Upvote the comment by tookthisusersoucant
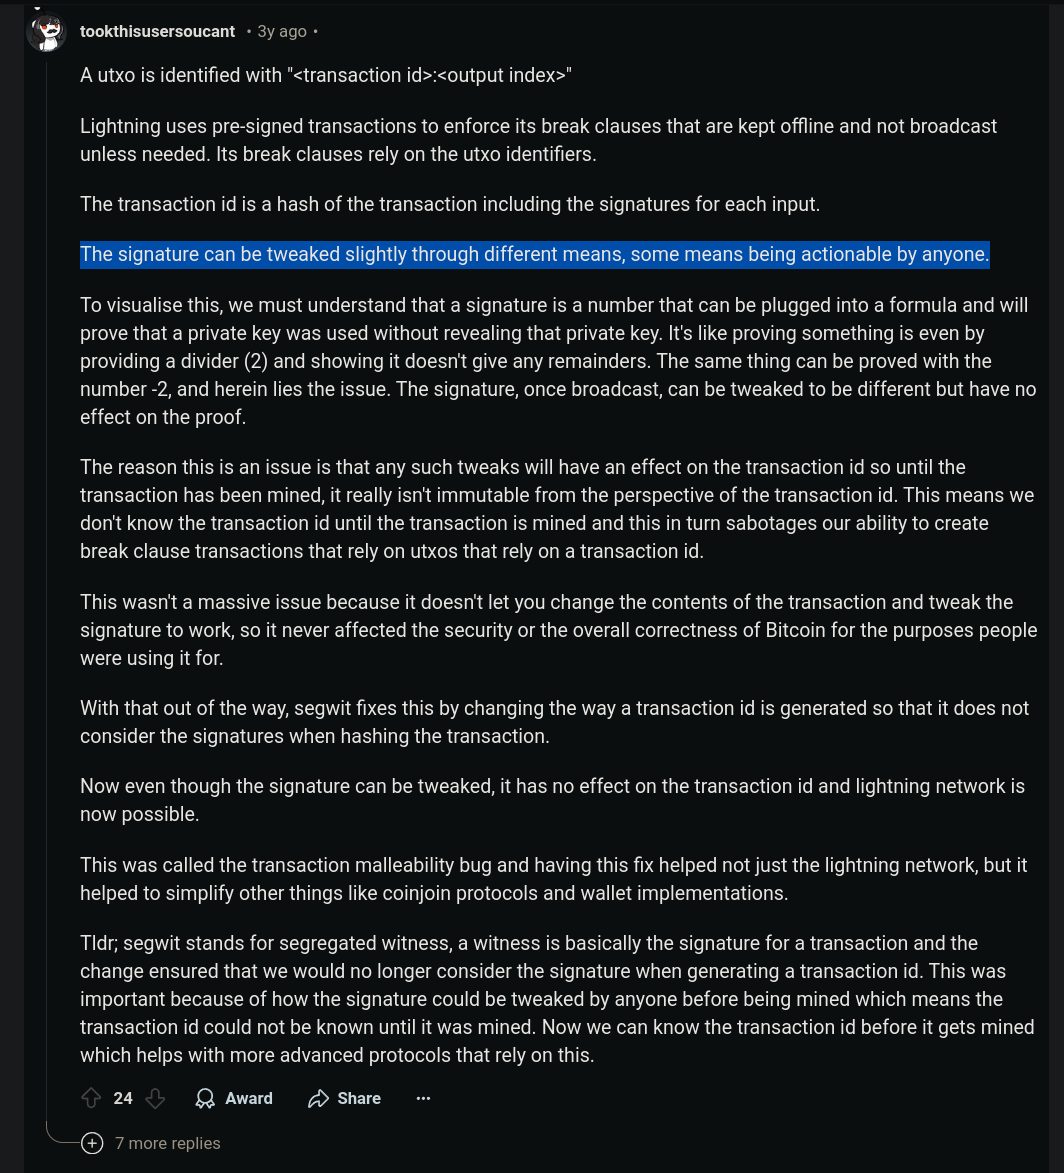Screen dimensions: 1064x1173 91,1098
